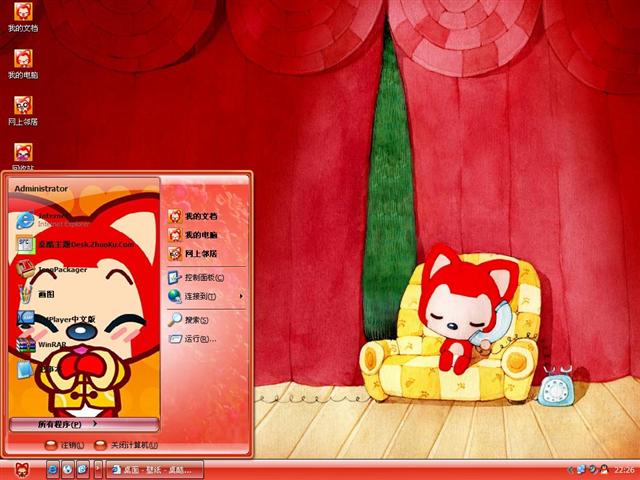Click 我的电脑 in the Start menu right pane
This screenshot has height=480, width=640.
click(x=193, y=235)
